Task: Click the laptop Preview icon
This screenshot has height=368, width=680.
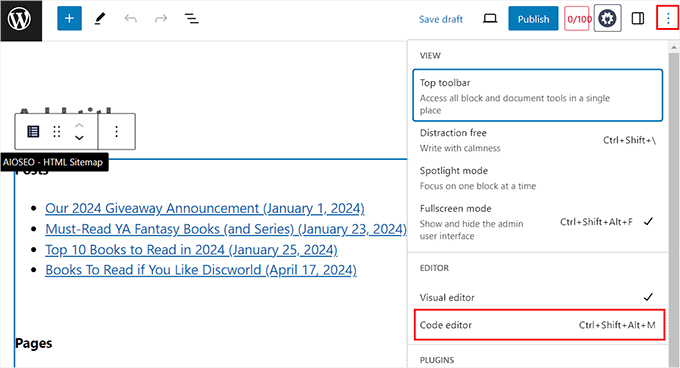Action: pos(490,19)
